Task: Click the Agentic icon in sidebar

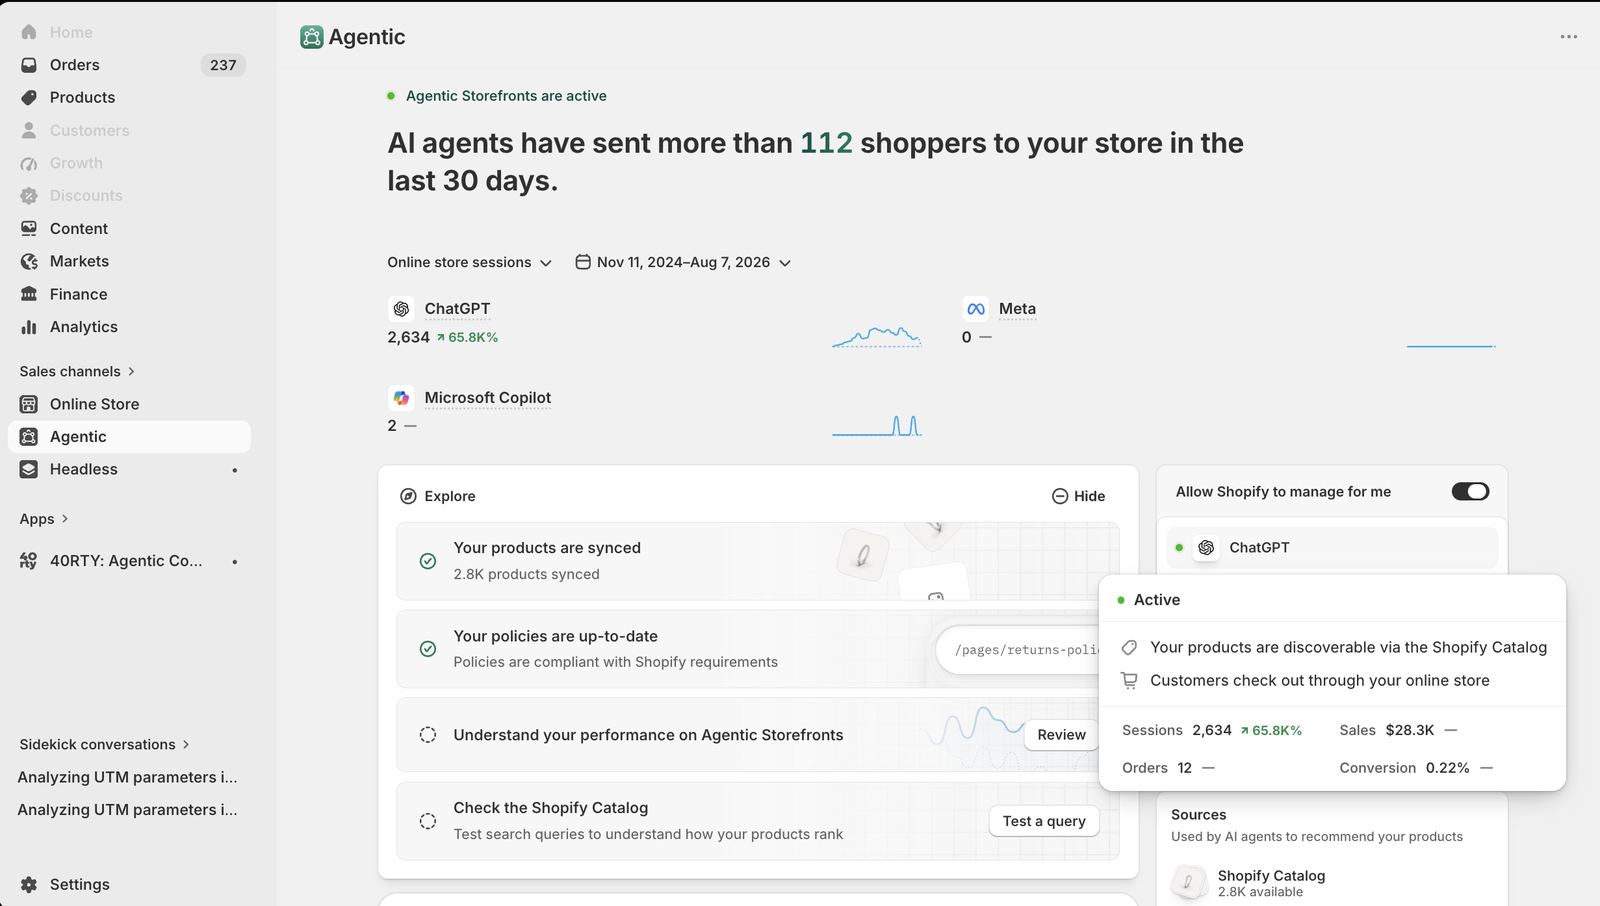Action: coord(29,437)
